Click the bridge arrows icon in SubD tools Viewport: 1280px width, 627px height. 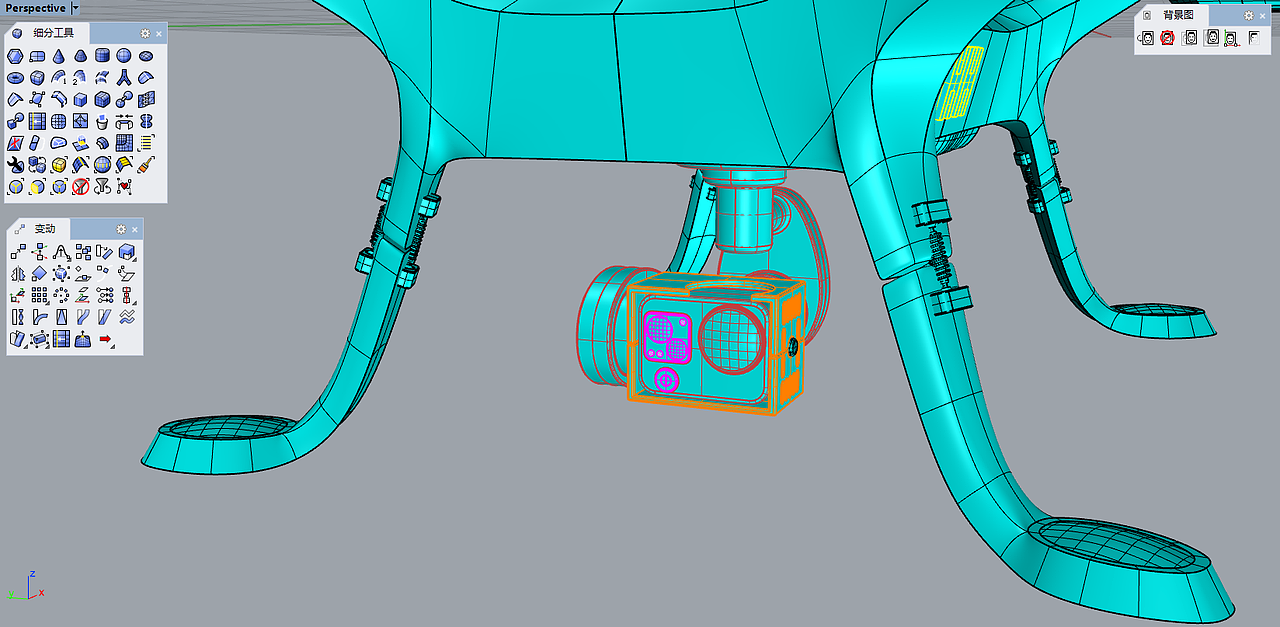123,122
